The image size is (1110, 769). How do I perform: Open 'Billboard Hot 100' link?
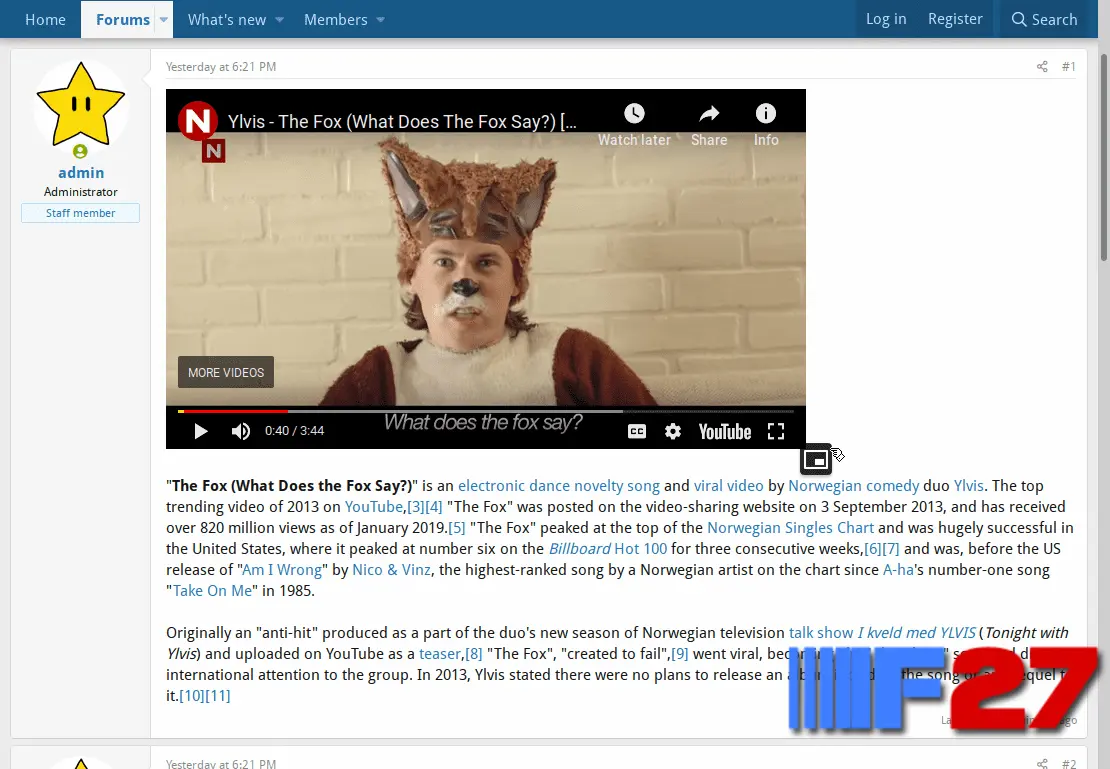[608, 549]
